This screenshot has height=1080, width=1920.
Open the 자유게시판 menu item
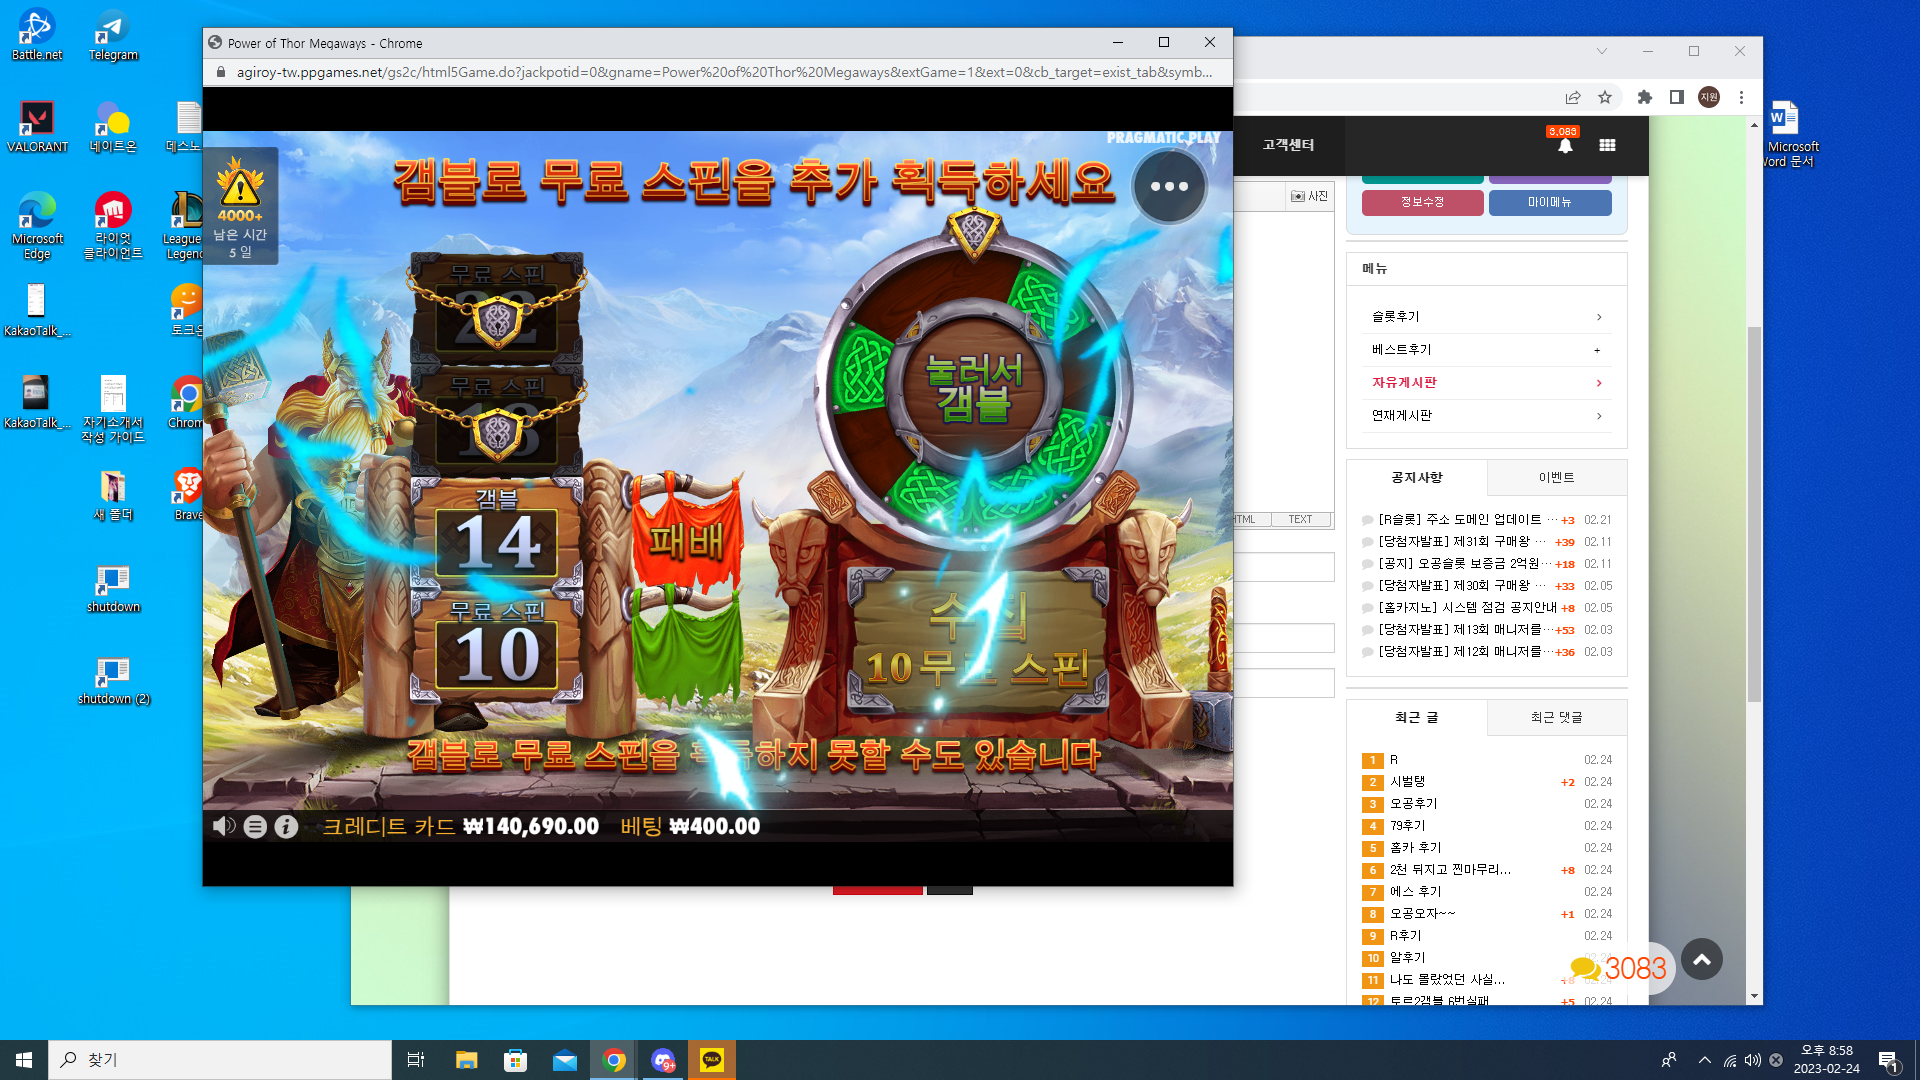coord(1487,383)
